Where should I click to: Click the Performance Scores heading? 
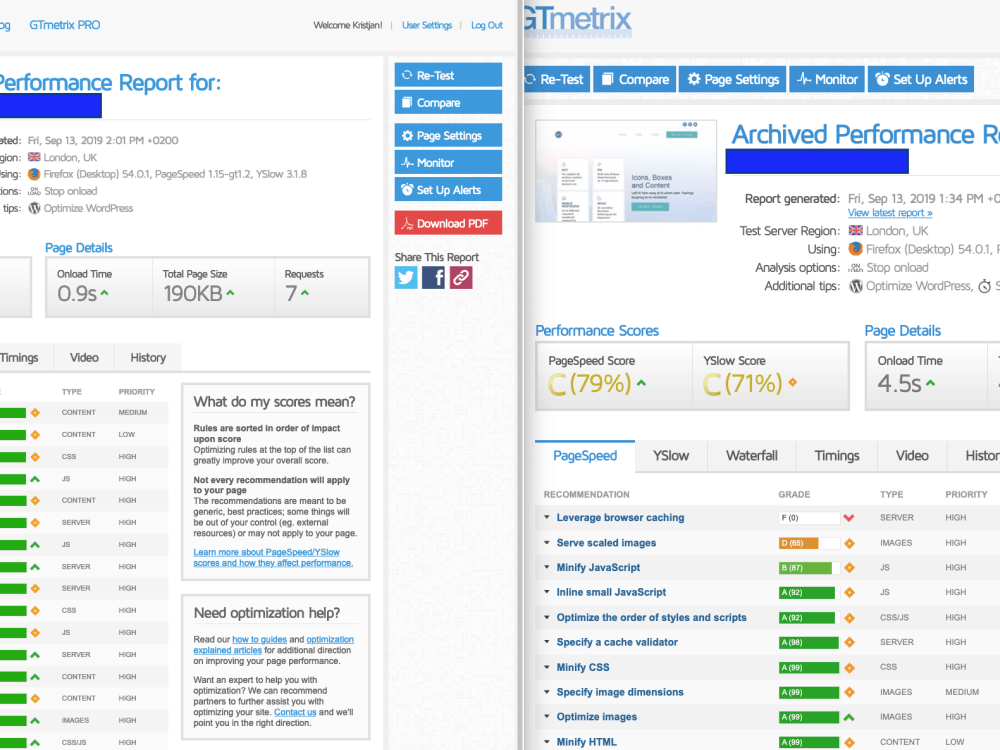[597, 330]
